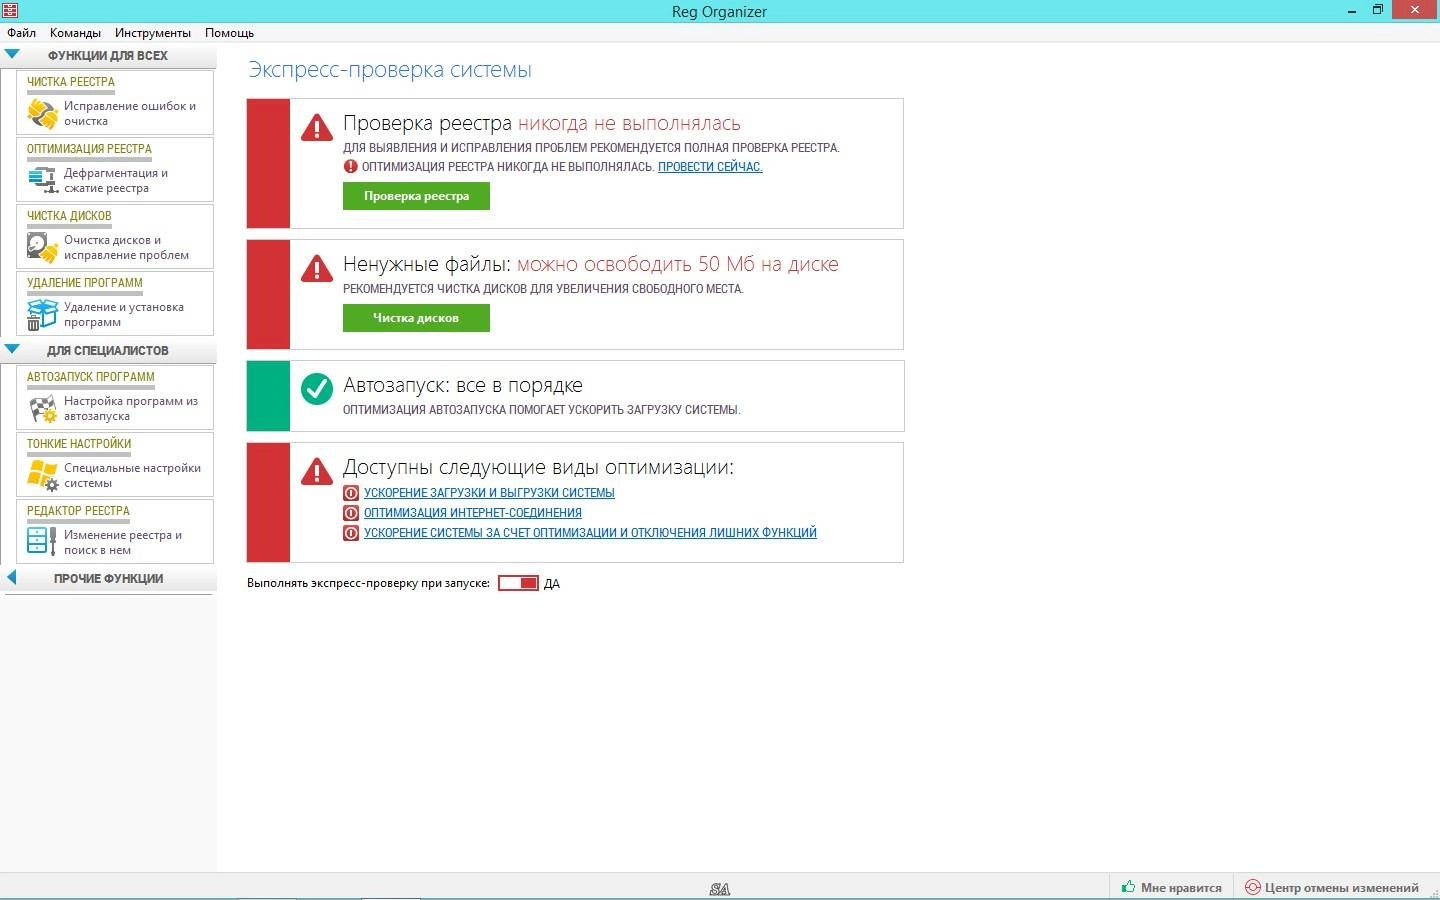1440x900 pixels.
Task: Click the ДЛЯ СПЕЦИАЛИСТОВ header label
Action: pyautogui.click(x=108, y=351)
